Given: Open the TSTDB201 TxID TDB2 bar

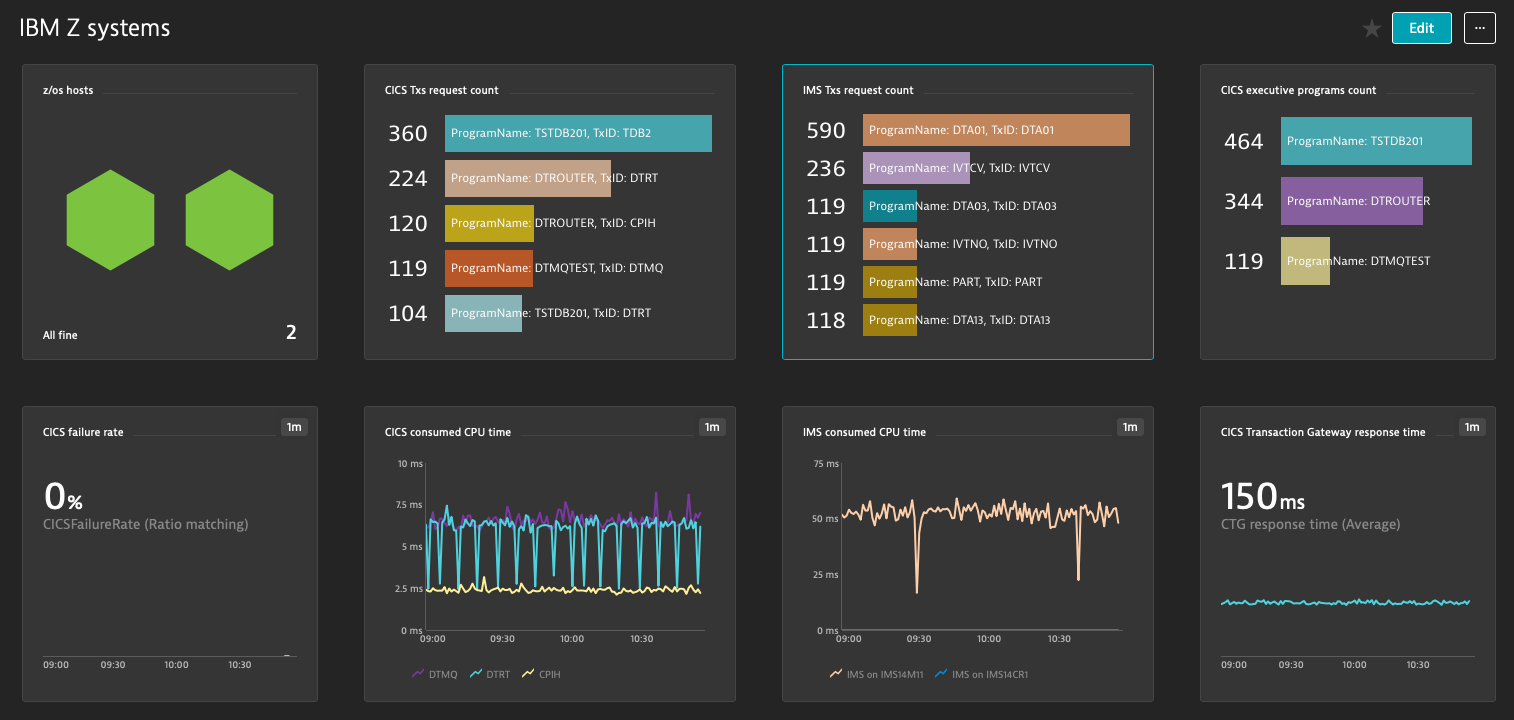Looking at the screenshot, I should 578,133.
